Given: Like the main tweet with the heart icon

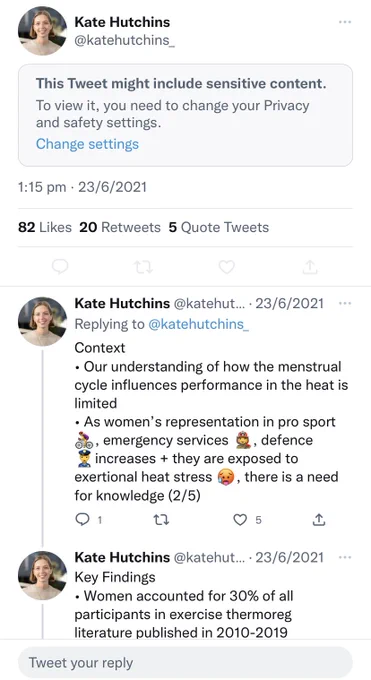Looking at the screenshot, I should click(227, 267).
